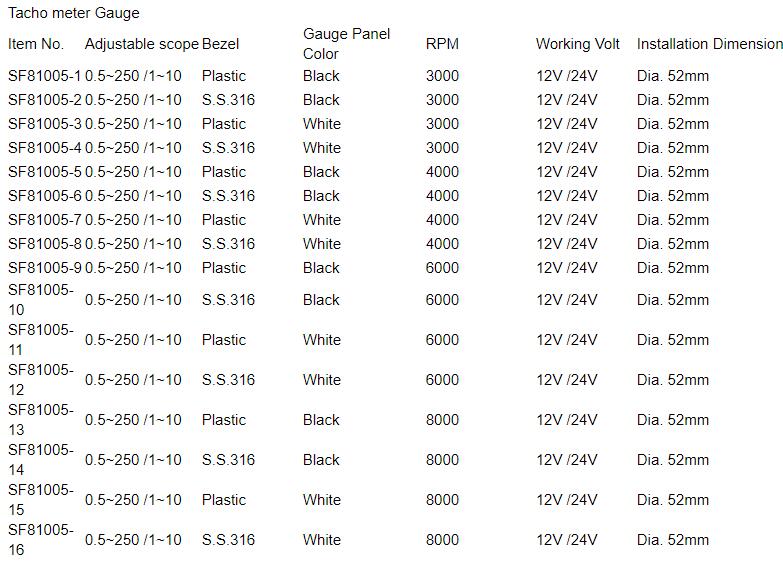Select the working volt cell for SF81005-14

click(566, 460)
